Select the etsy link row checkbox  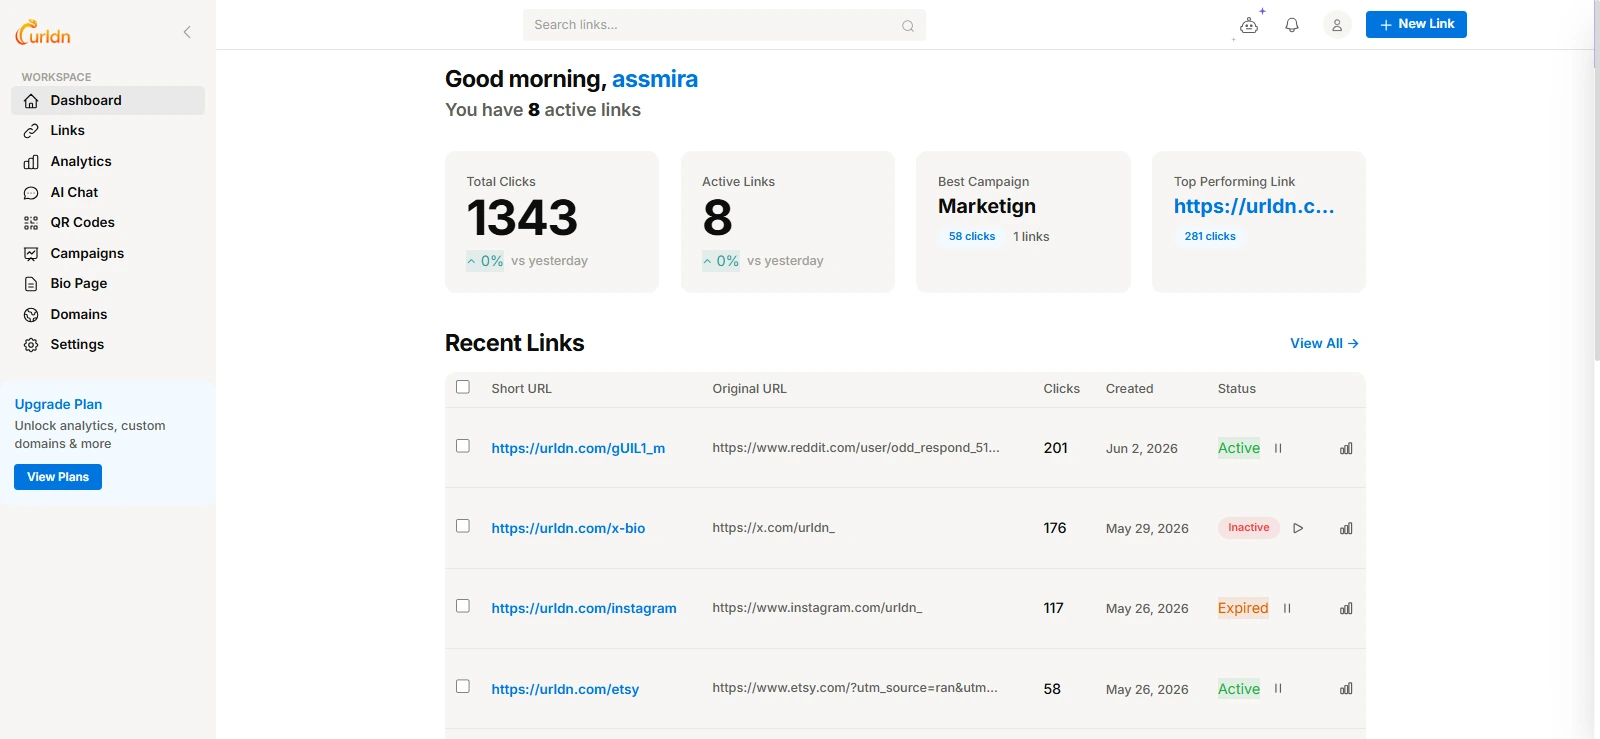click(463, 686)
